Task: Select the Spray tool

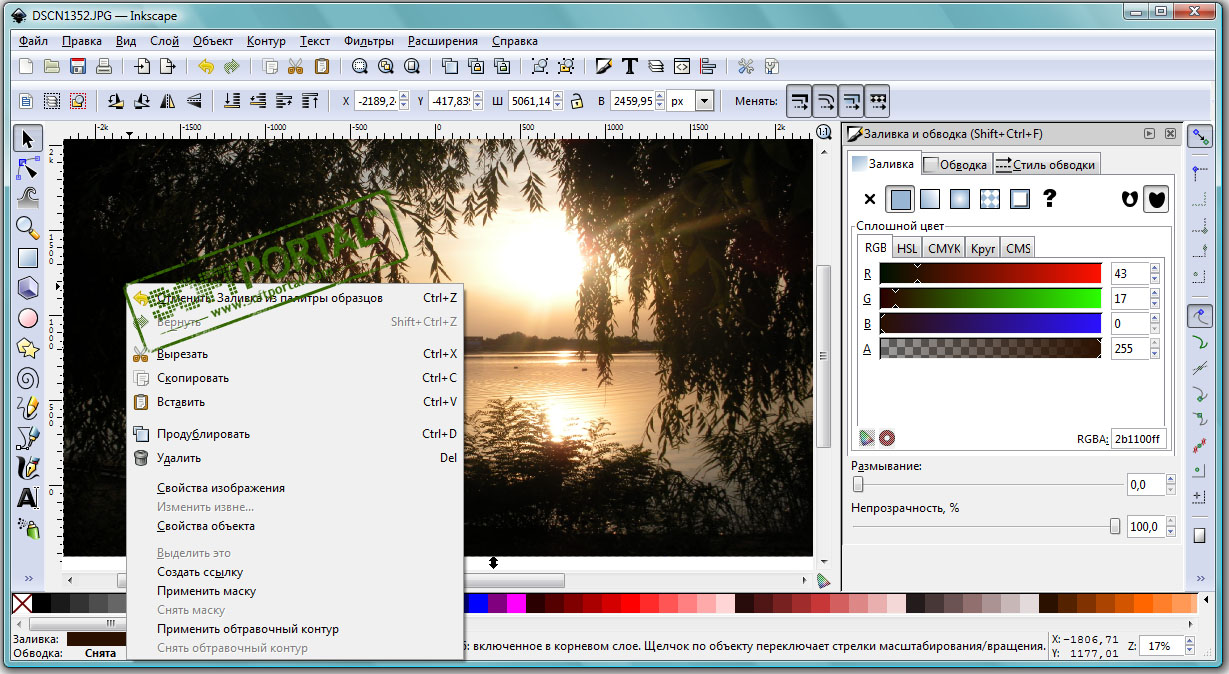Action: click(28, 527)
